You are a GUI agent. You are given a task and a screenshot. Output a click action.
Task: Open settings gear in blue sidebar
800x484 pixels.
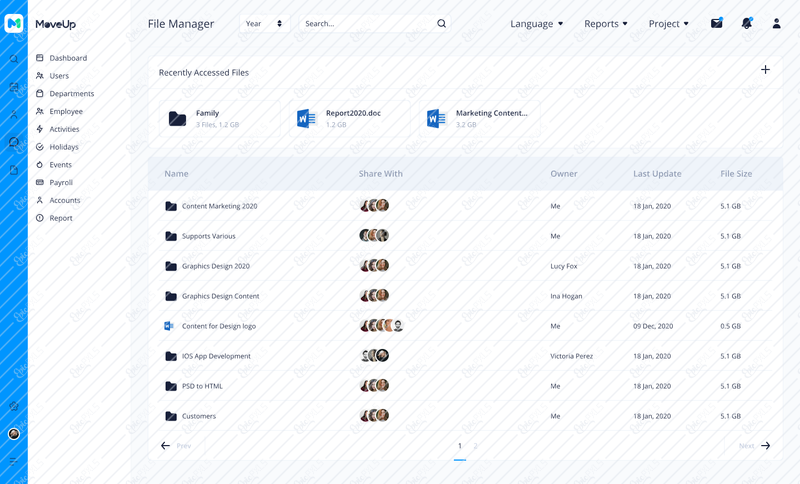point(14,406)
